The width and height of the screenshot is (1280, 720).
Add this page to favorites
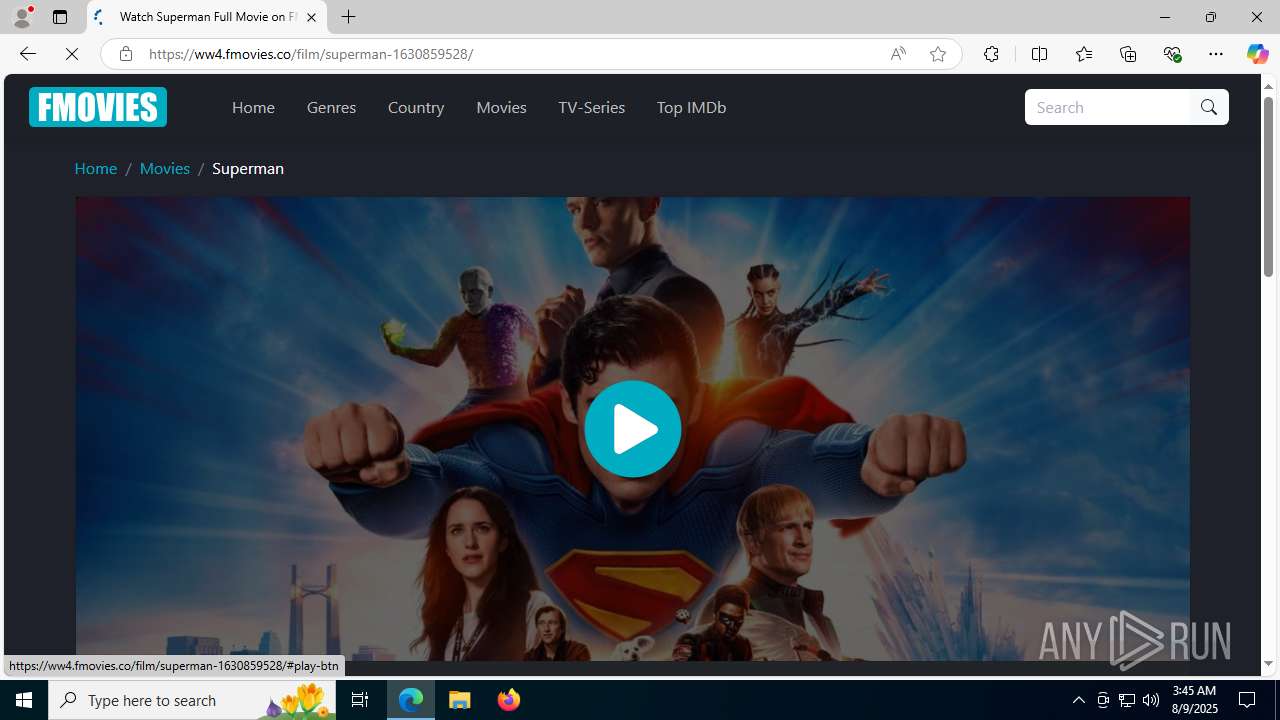[x=938, y=54]
